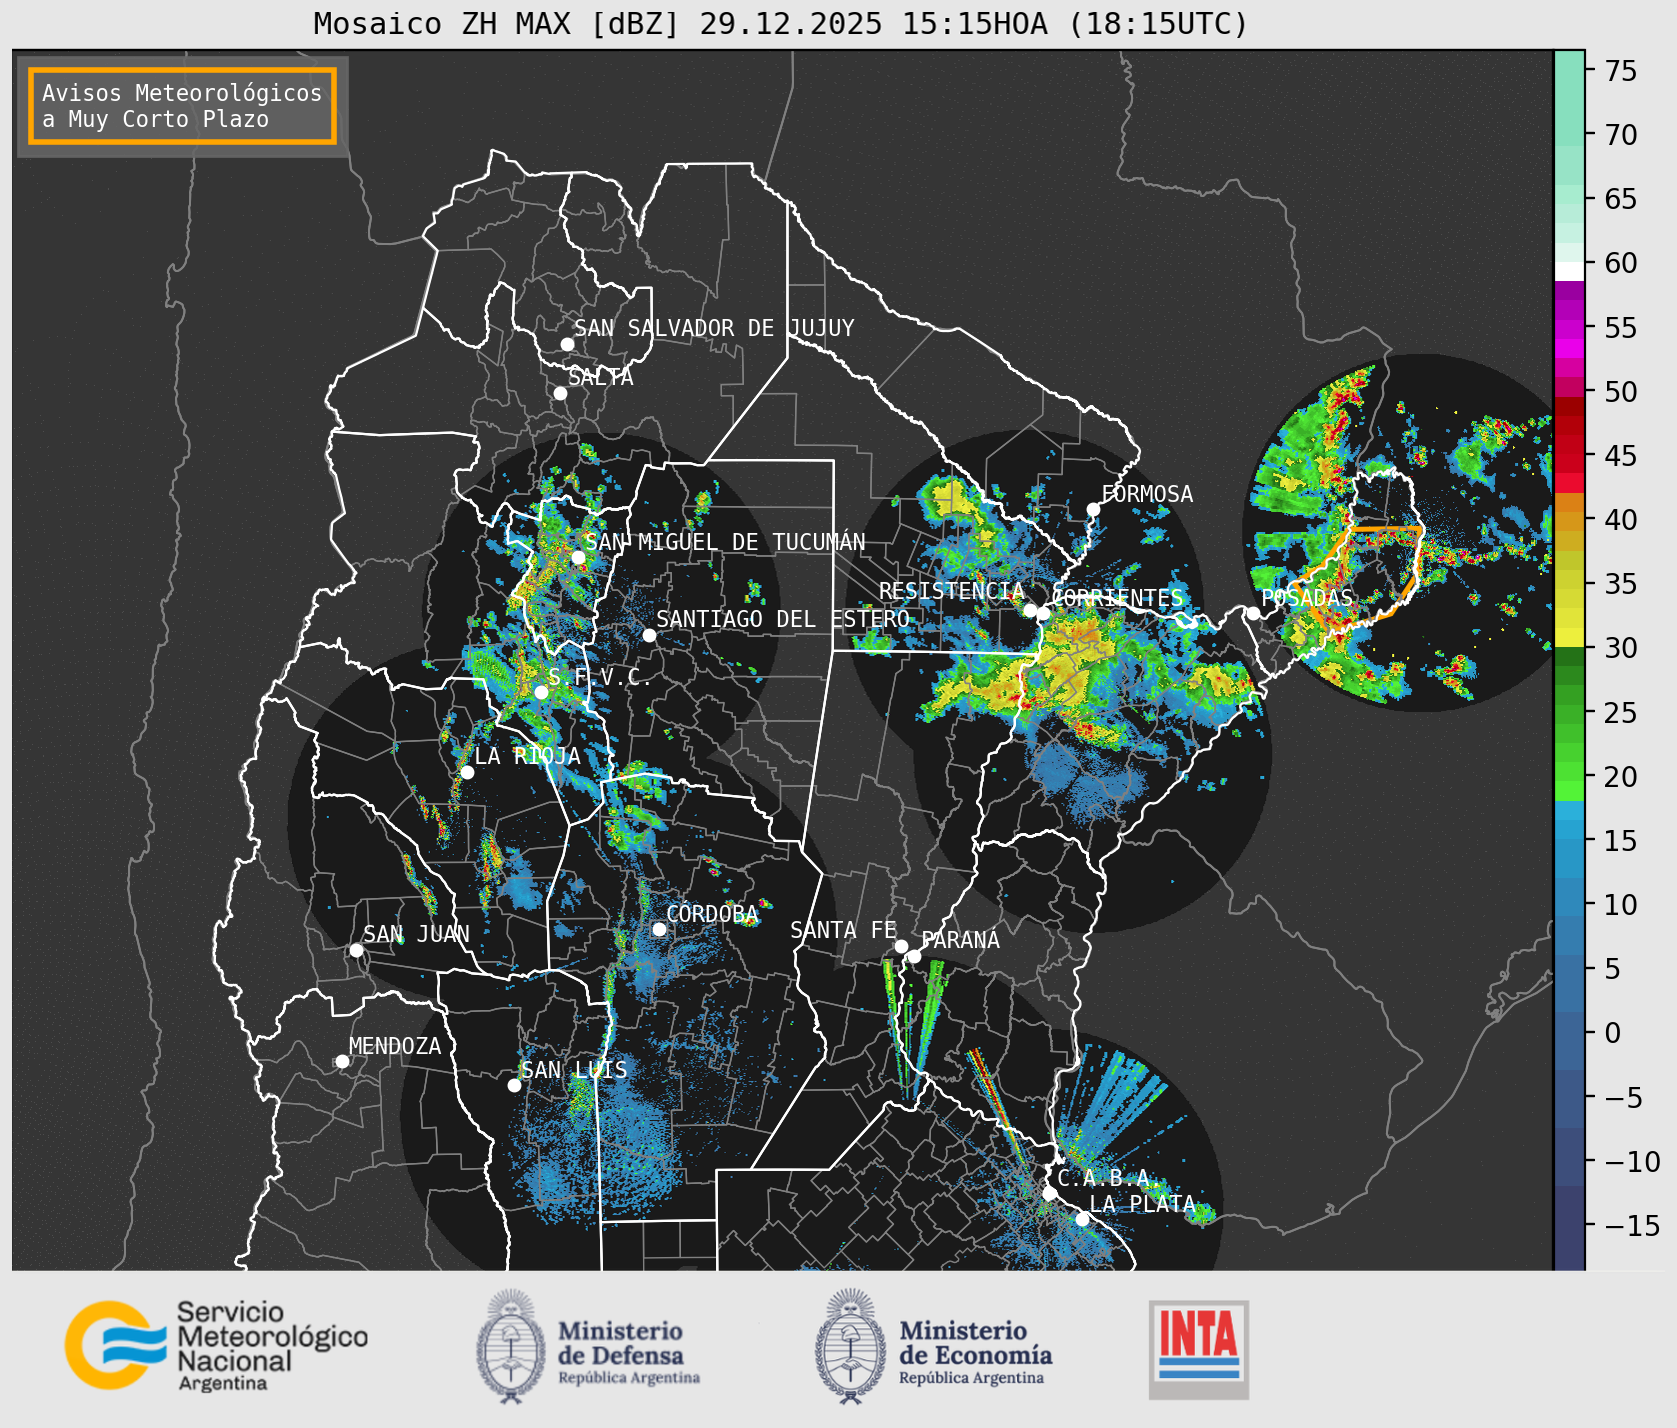
Task: Click the orange 40 dBZ color band
Action: [1569, 520]
